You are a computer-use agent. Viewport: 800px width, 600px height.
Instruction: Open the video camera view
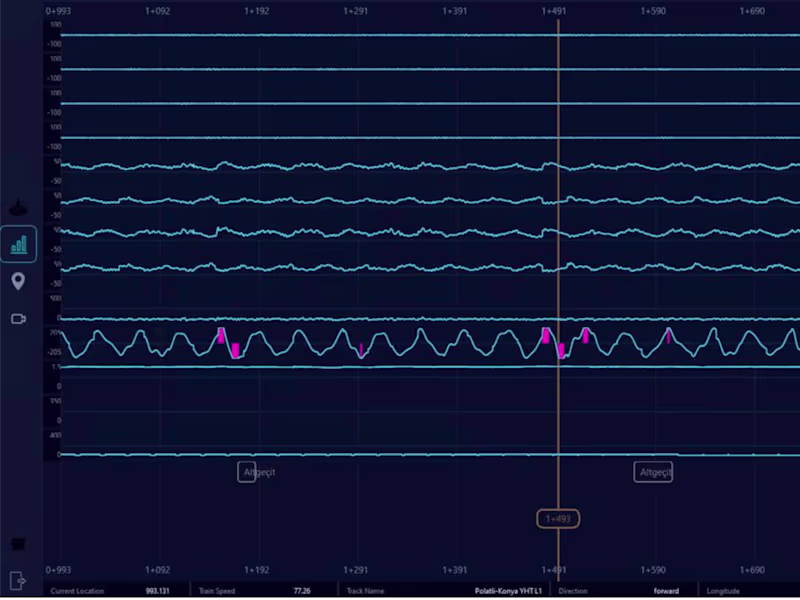coord(18,319)
